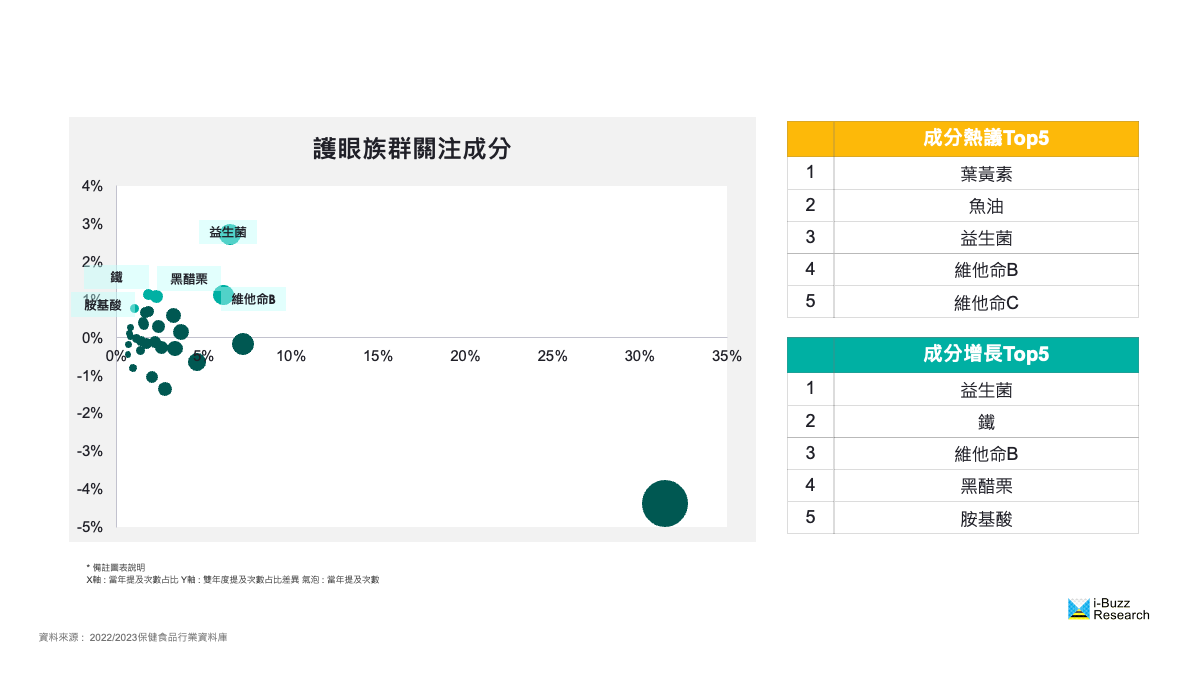1200x675 pixels.
Task: Select the 葉黃素 cell in the table
Action: [x=985, y=174]
